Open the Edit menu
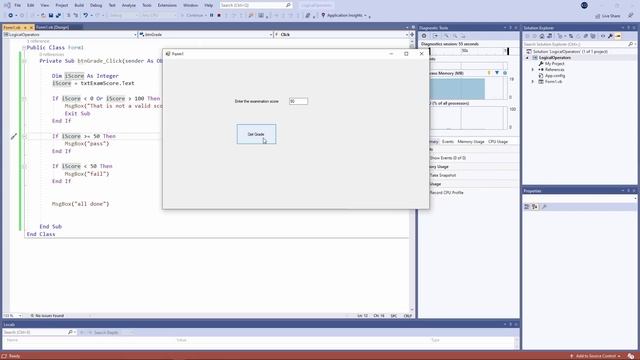This screenshot has width=640, height=360. click(x=31, y=5)
